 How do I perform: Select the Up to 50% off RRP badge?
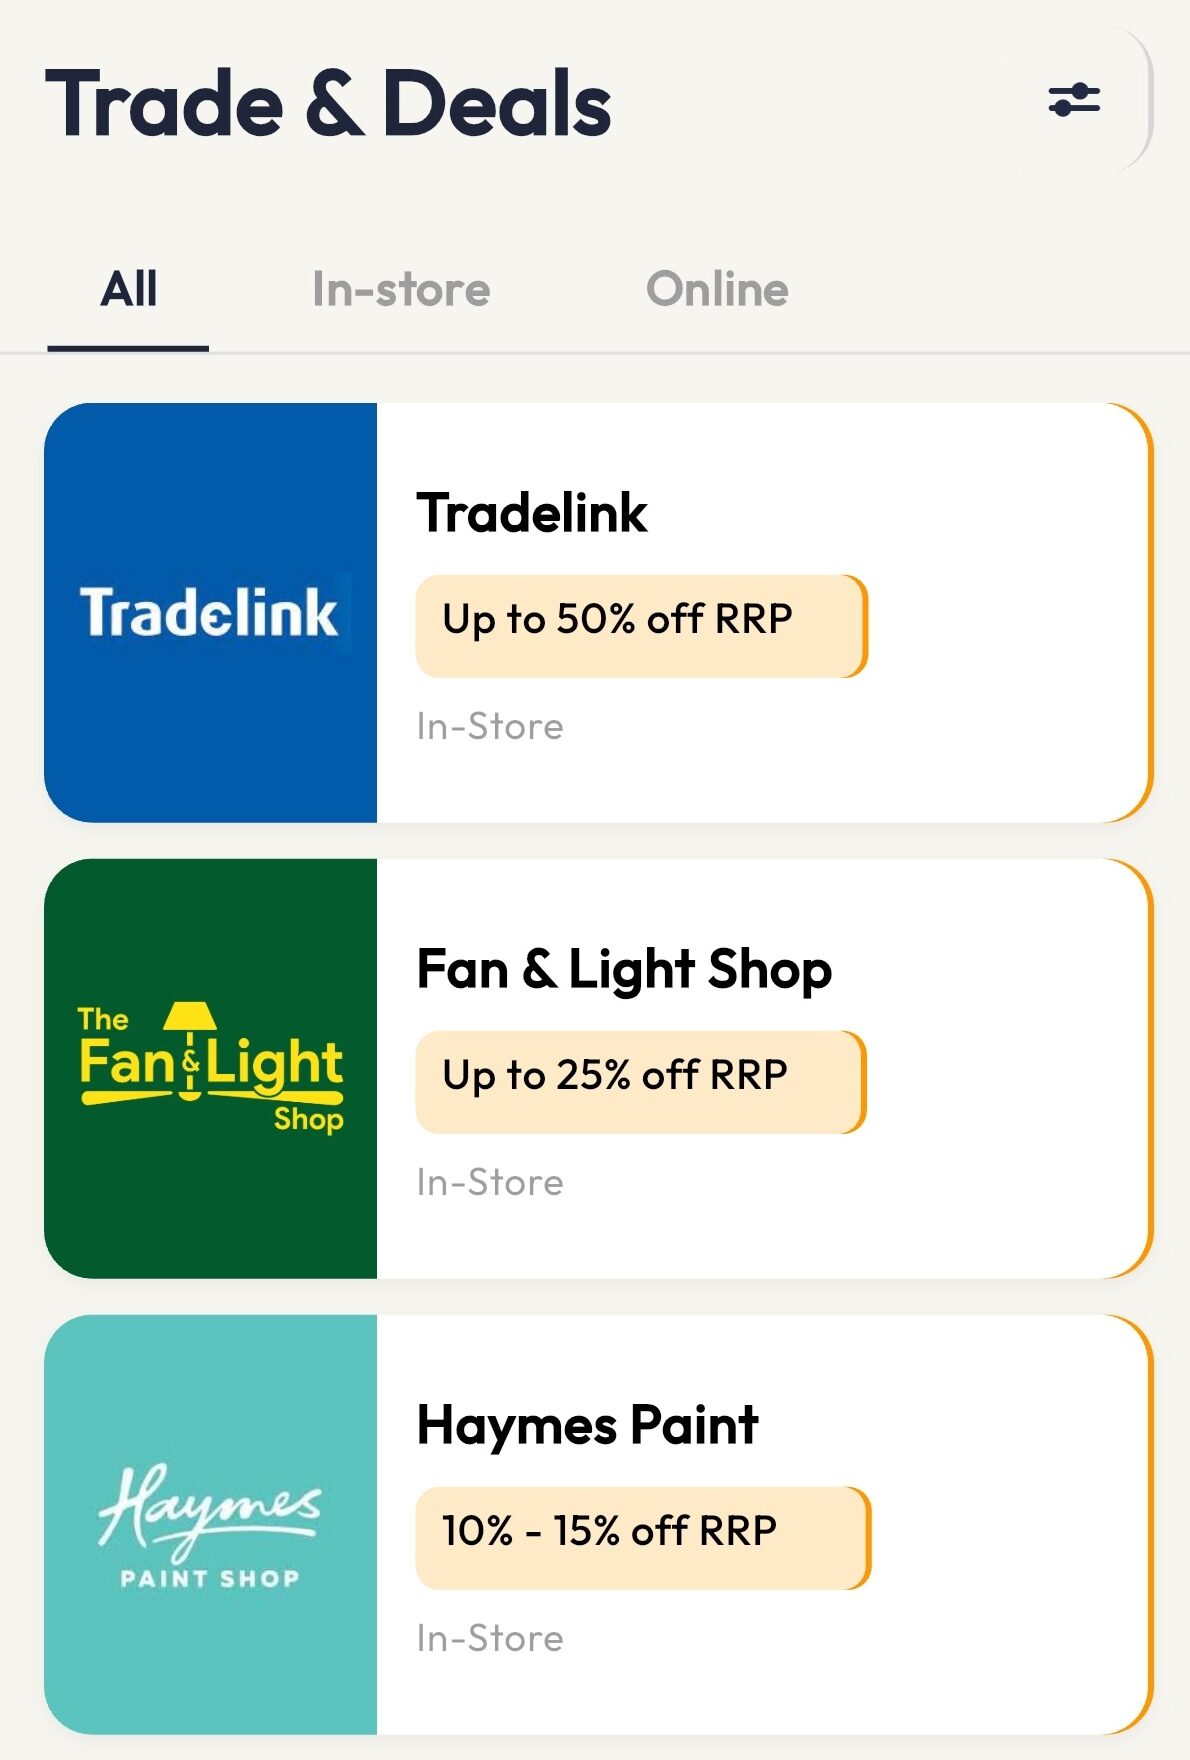pos(642,626)
